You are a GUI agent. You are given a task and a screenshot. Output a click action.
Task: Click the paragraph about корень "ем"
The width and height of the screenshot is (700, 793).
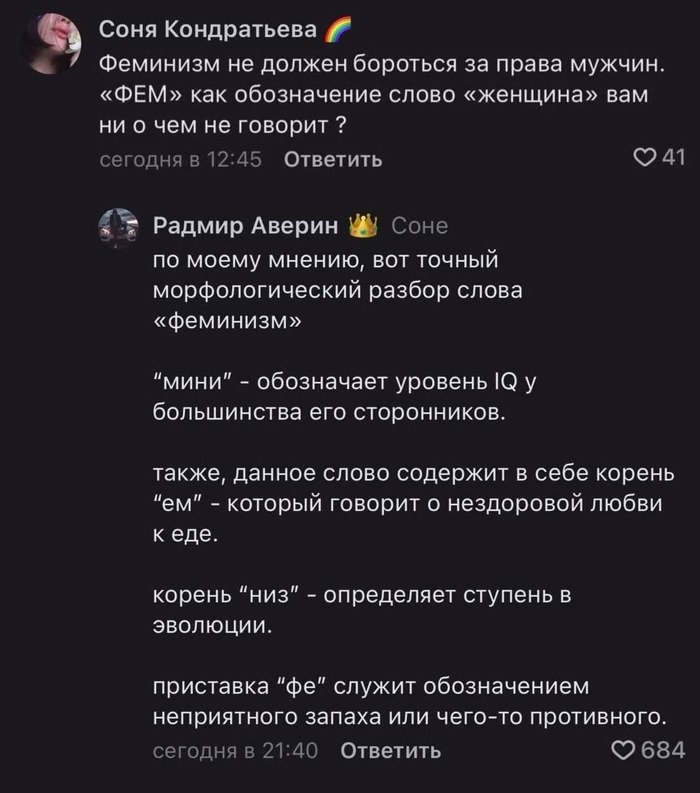405,504
